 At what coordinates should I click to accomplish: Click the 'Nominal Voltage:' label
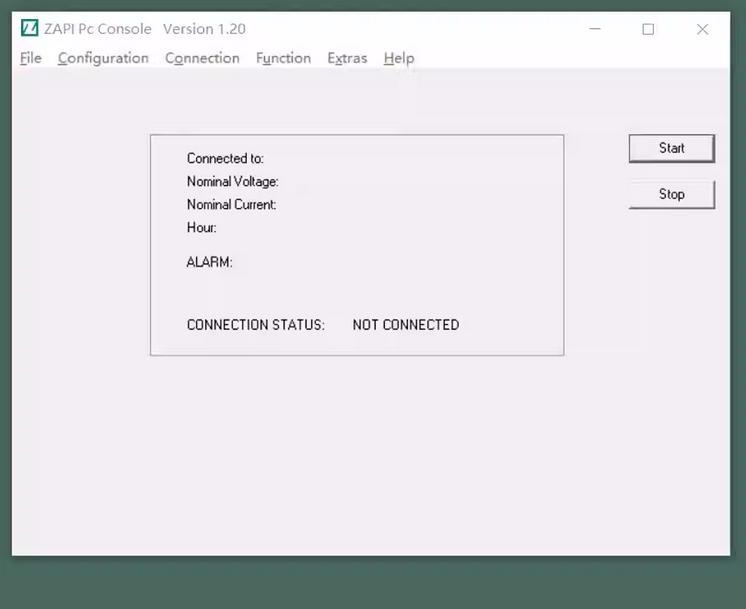click(232, 181)
